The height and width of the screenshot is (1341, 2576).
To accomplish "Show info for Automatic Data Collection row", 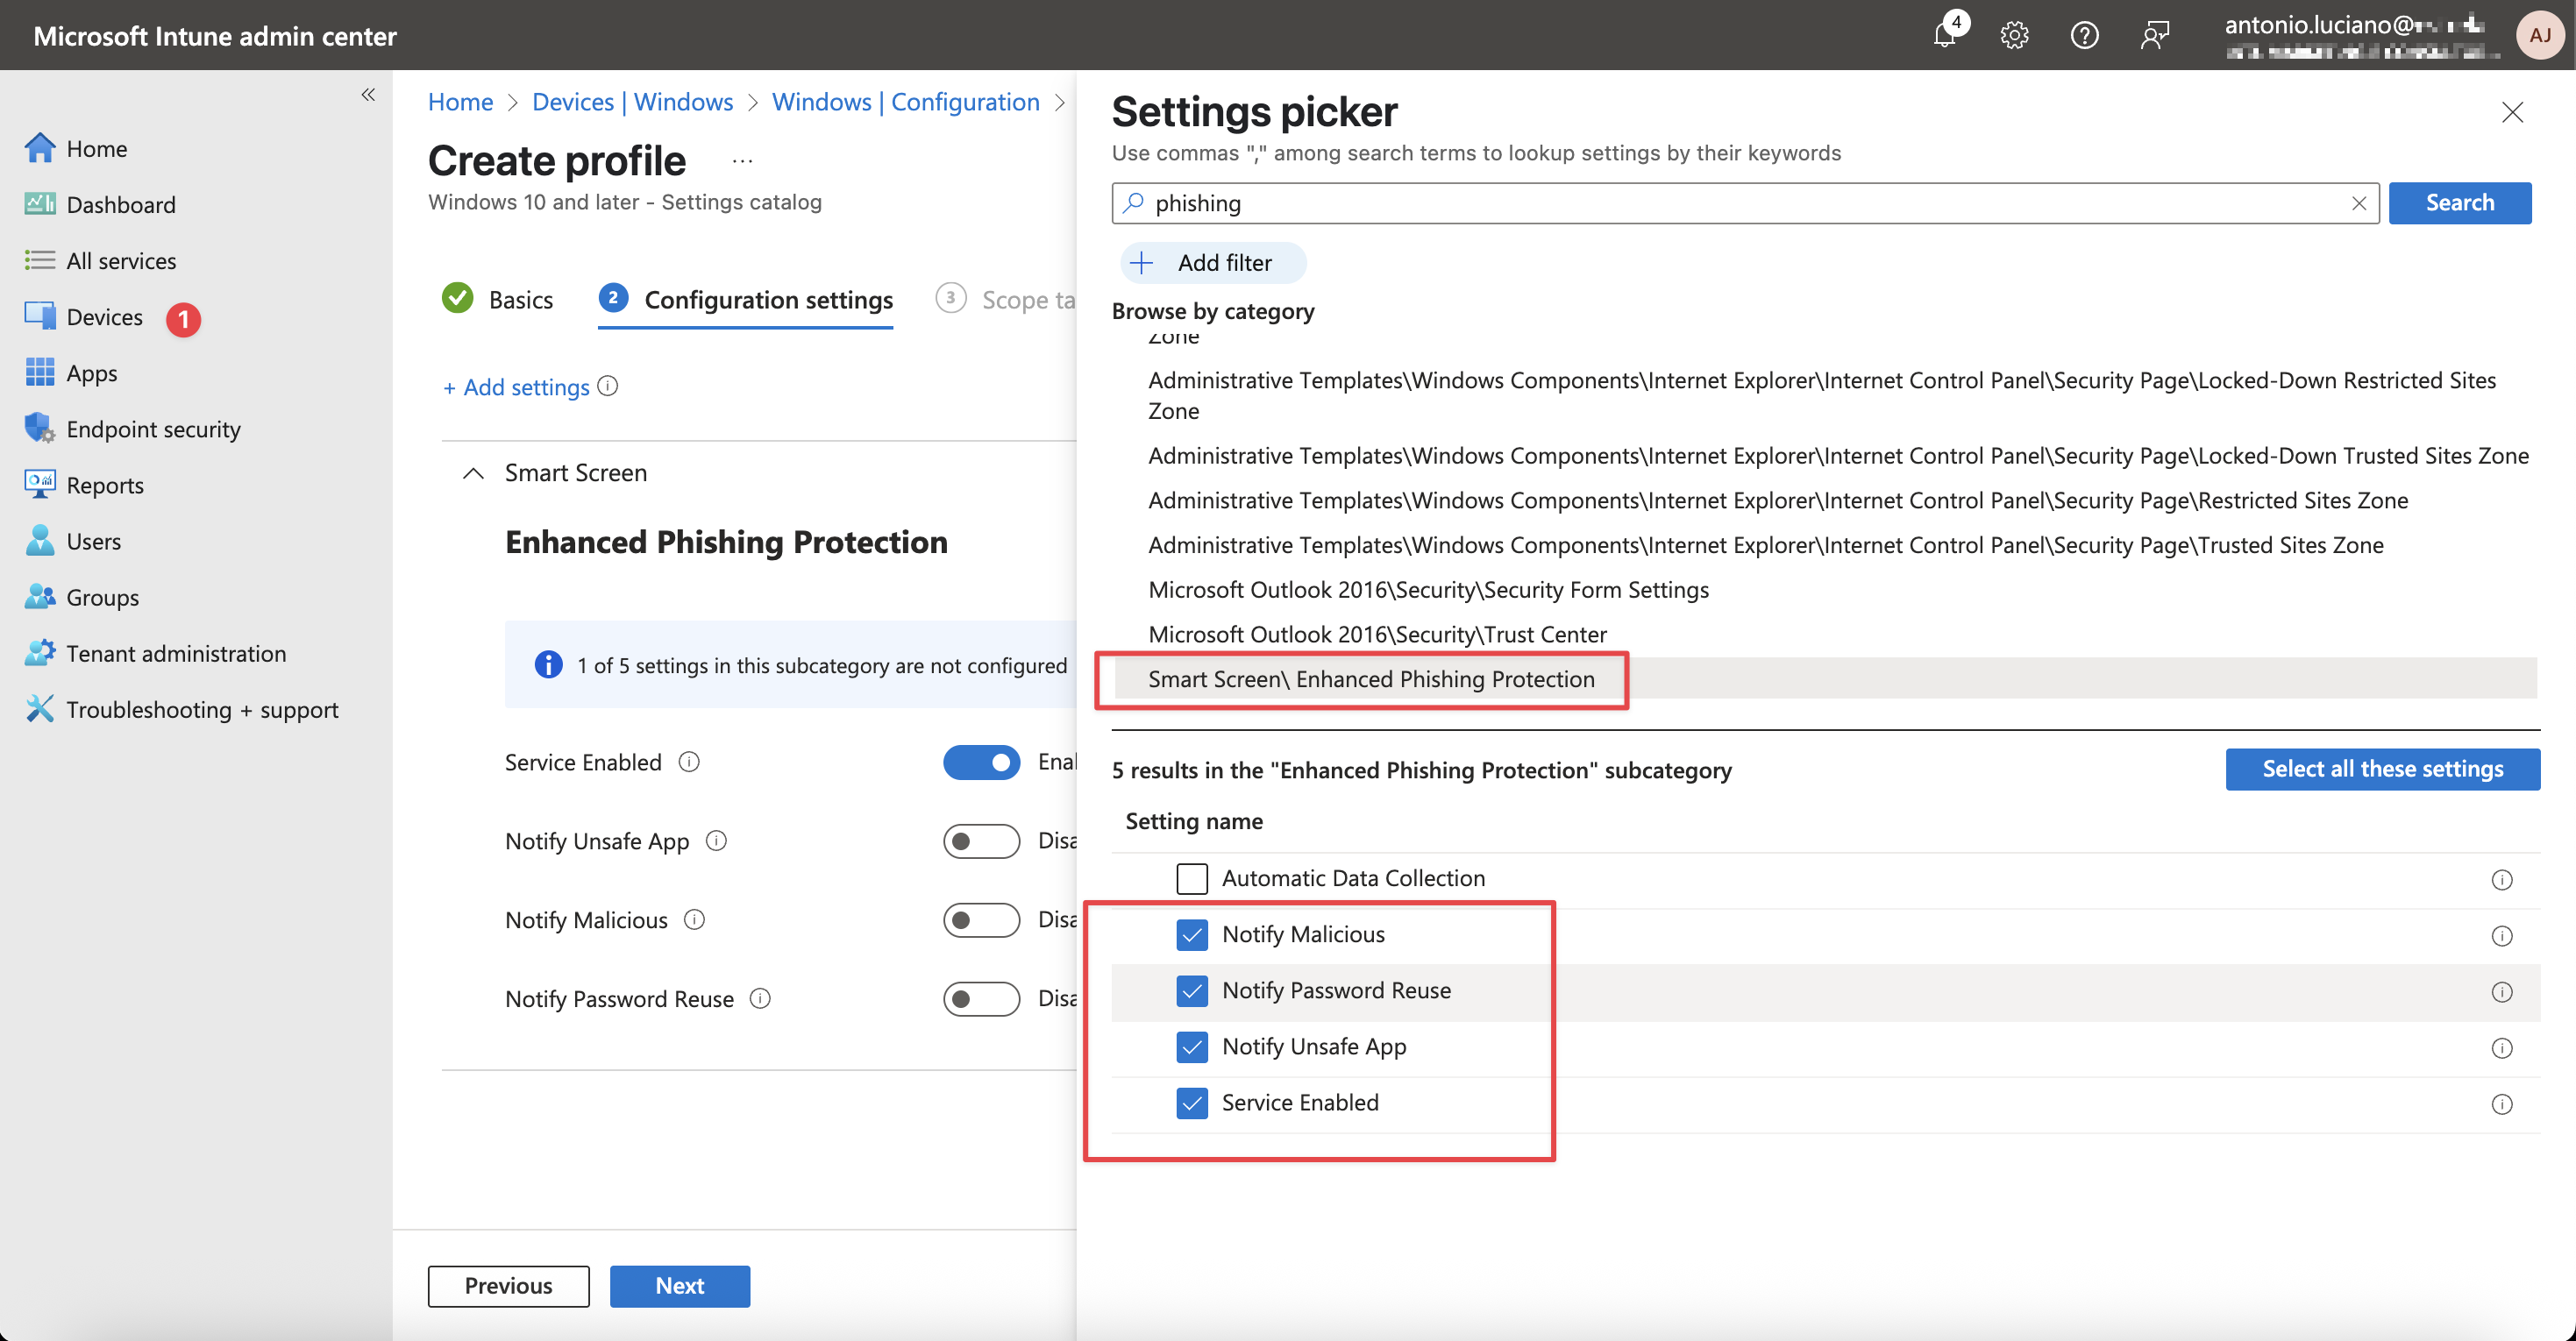I will 2501,878.
